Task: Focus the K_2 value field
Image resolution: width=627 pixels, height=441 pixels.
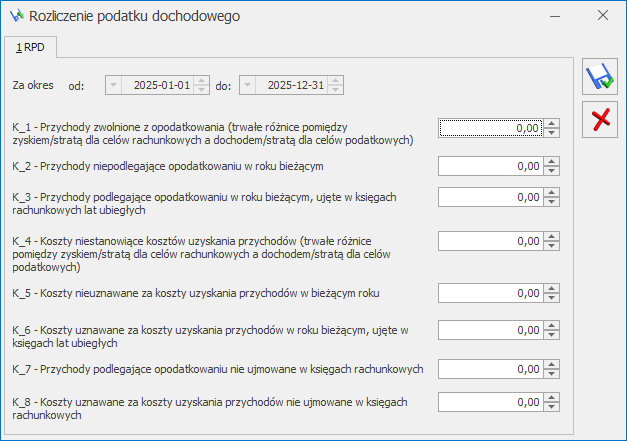Action: point(491,166)
